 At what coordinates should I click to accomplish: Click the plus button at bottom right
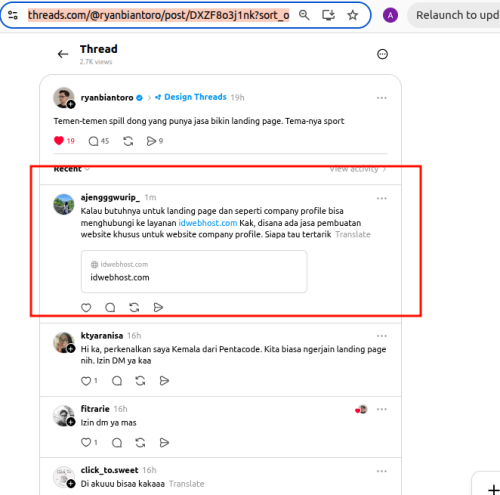coord(493,489)
